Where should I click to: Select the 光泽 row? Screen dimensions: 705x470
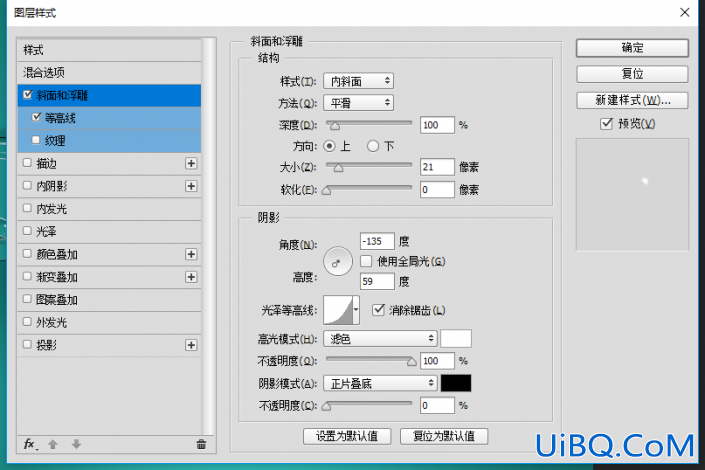tap(109, 232)
